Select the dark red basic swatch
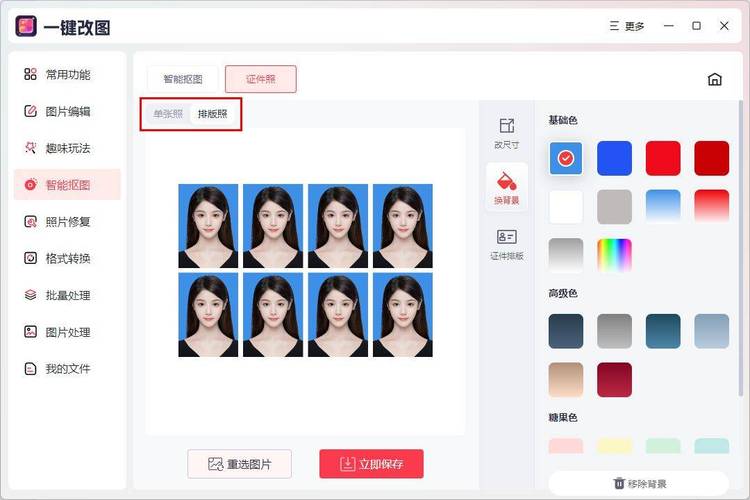This screenshot has width=750, height=500. pyautogui.click(x=712, y=158)
